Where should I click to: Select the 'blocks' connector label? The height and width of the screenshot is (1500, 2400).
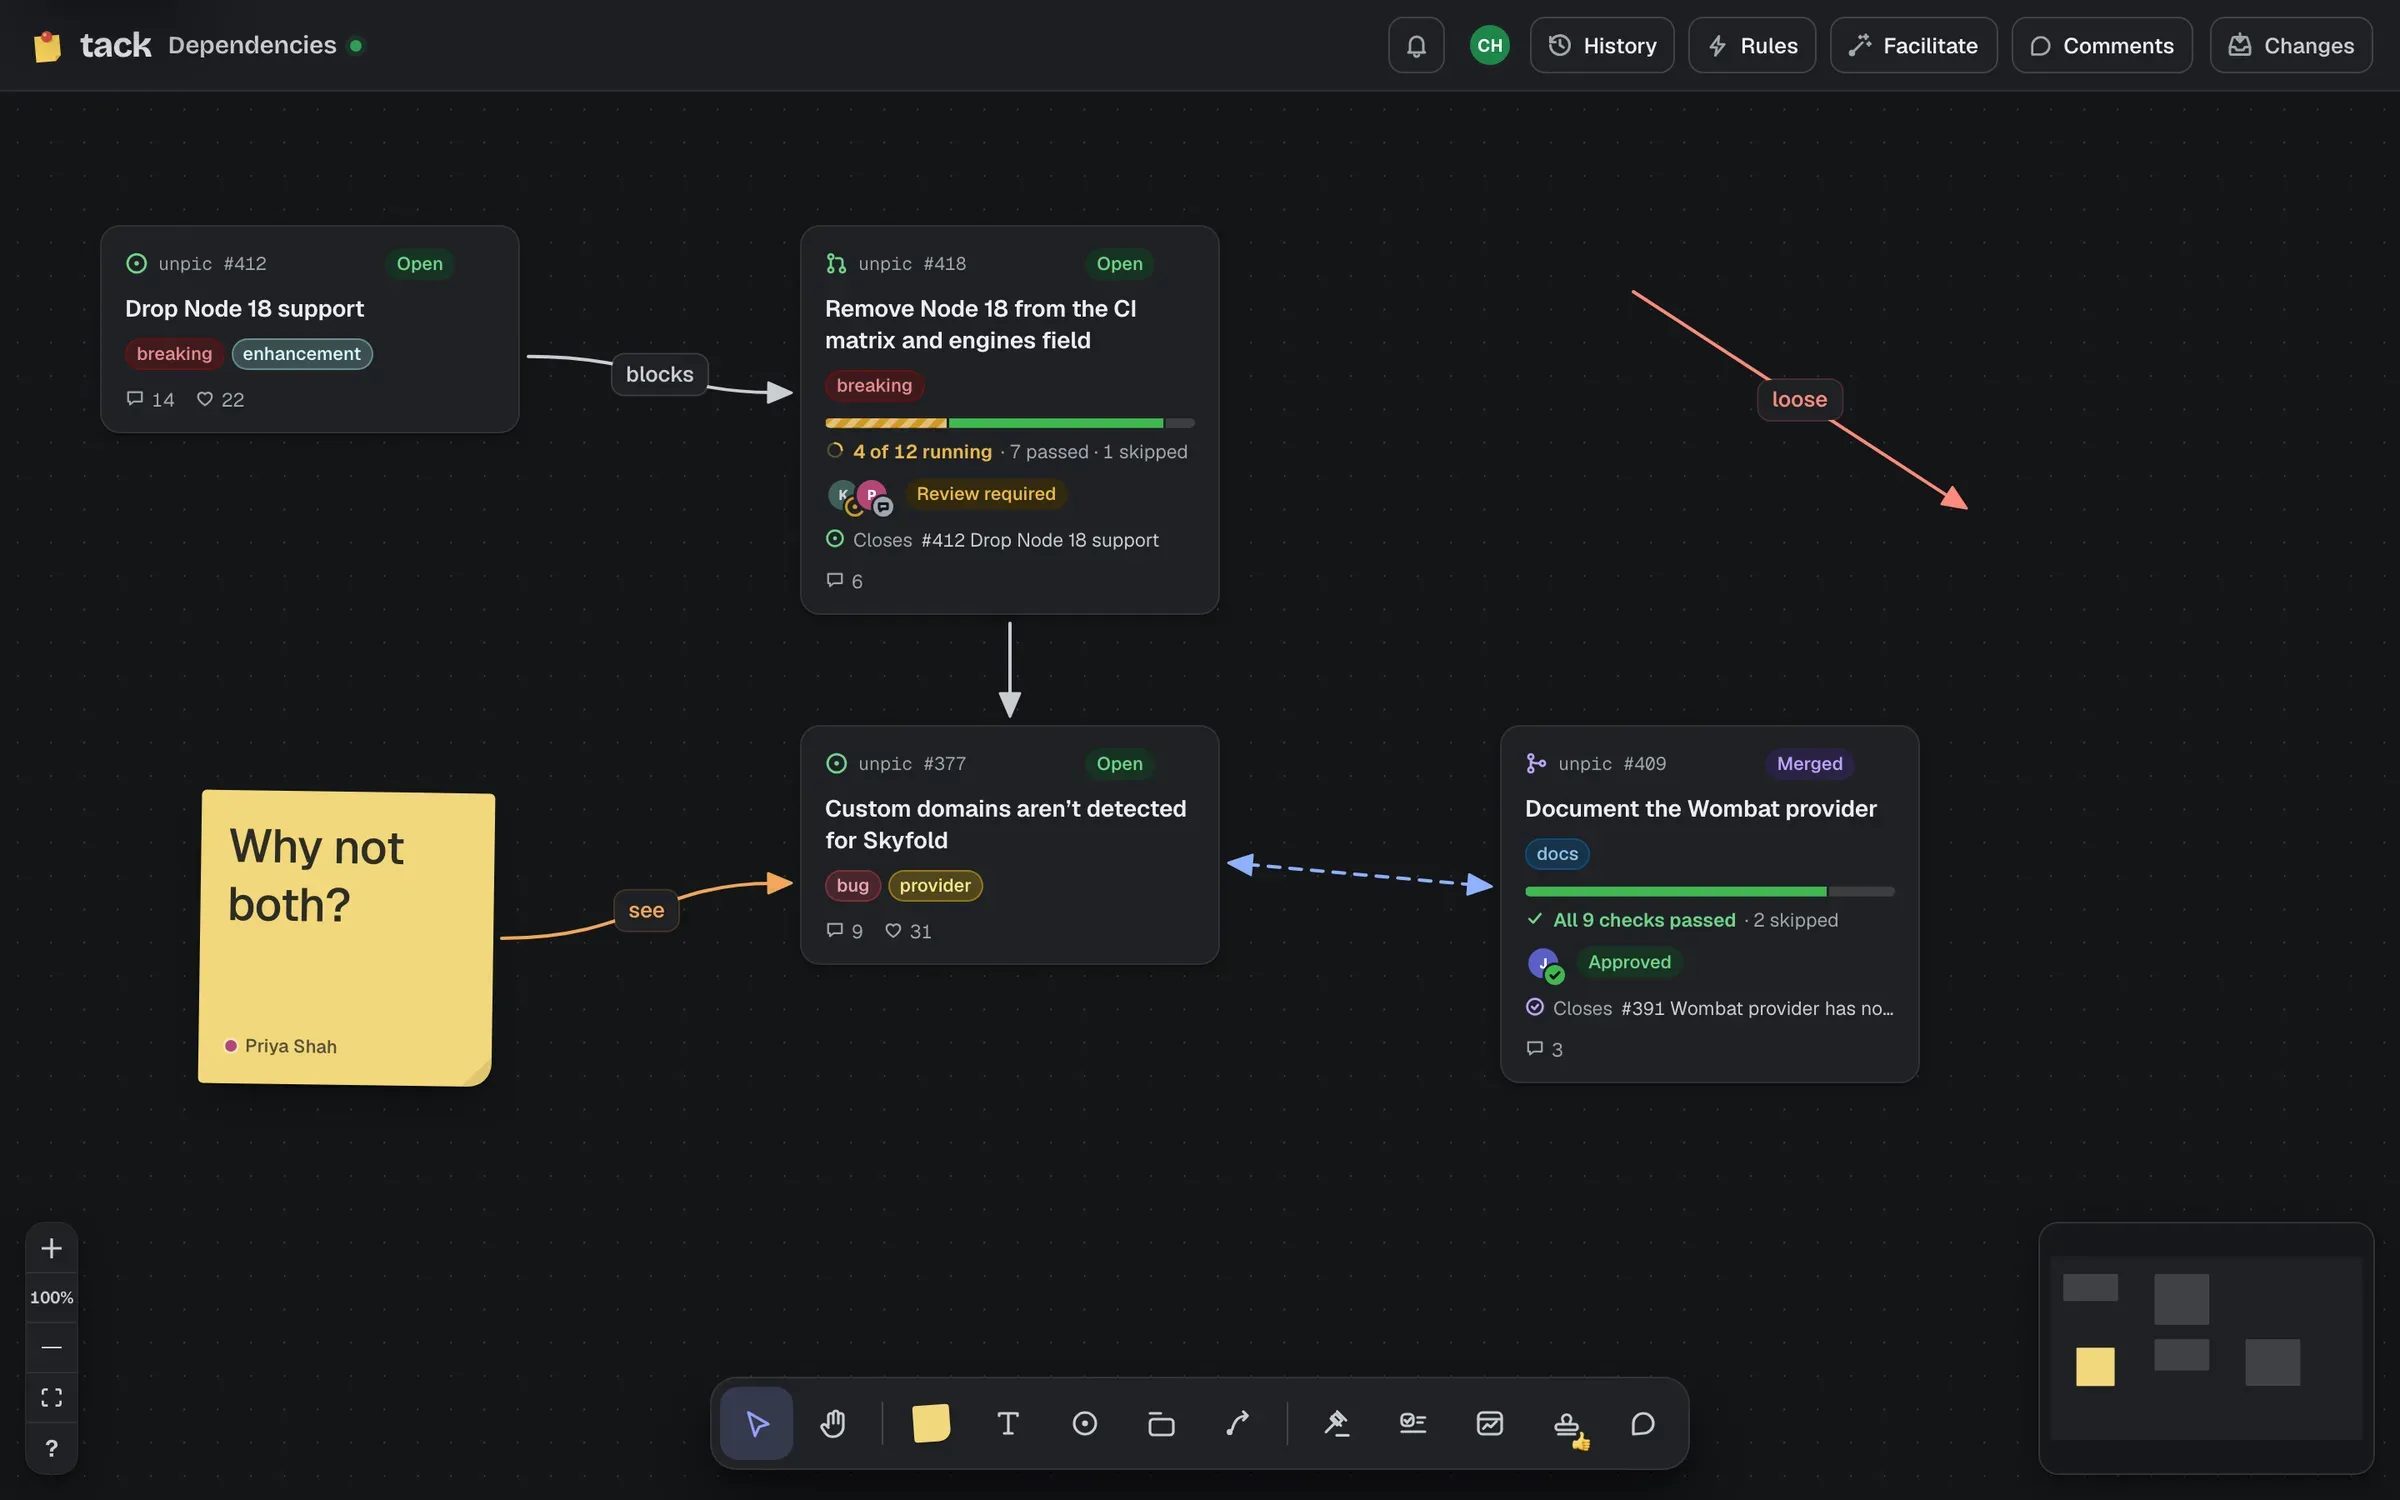click(659, 374)
